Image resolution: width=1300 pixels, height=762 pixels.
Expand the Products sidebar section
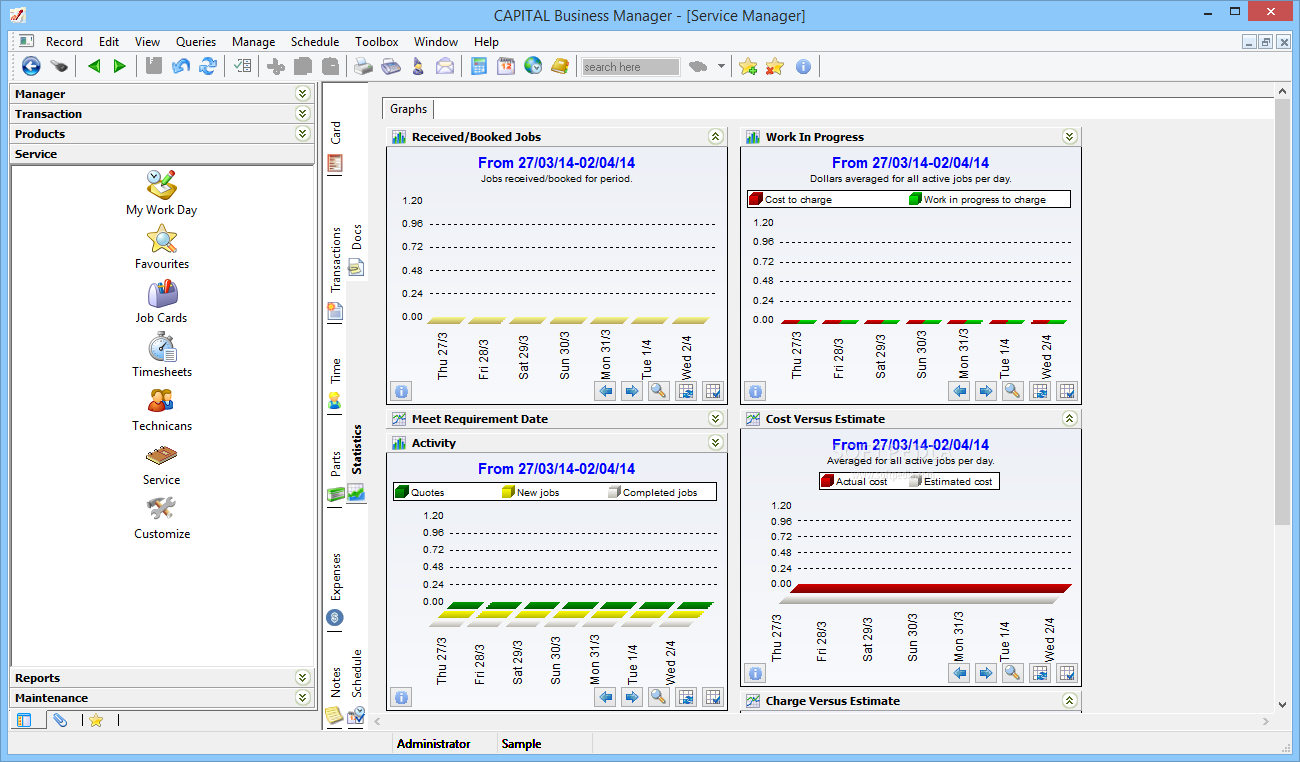click(x=302, y=133)
